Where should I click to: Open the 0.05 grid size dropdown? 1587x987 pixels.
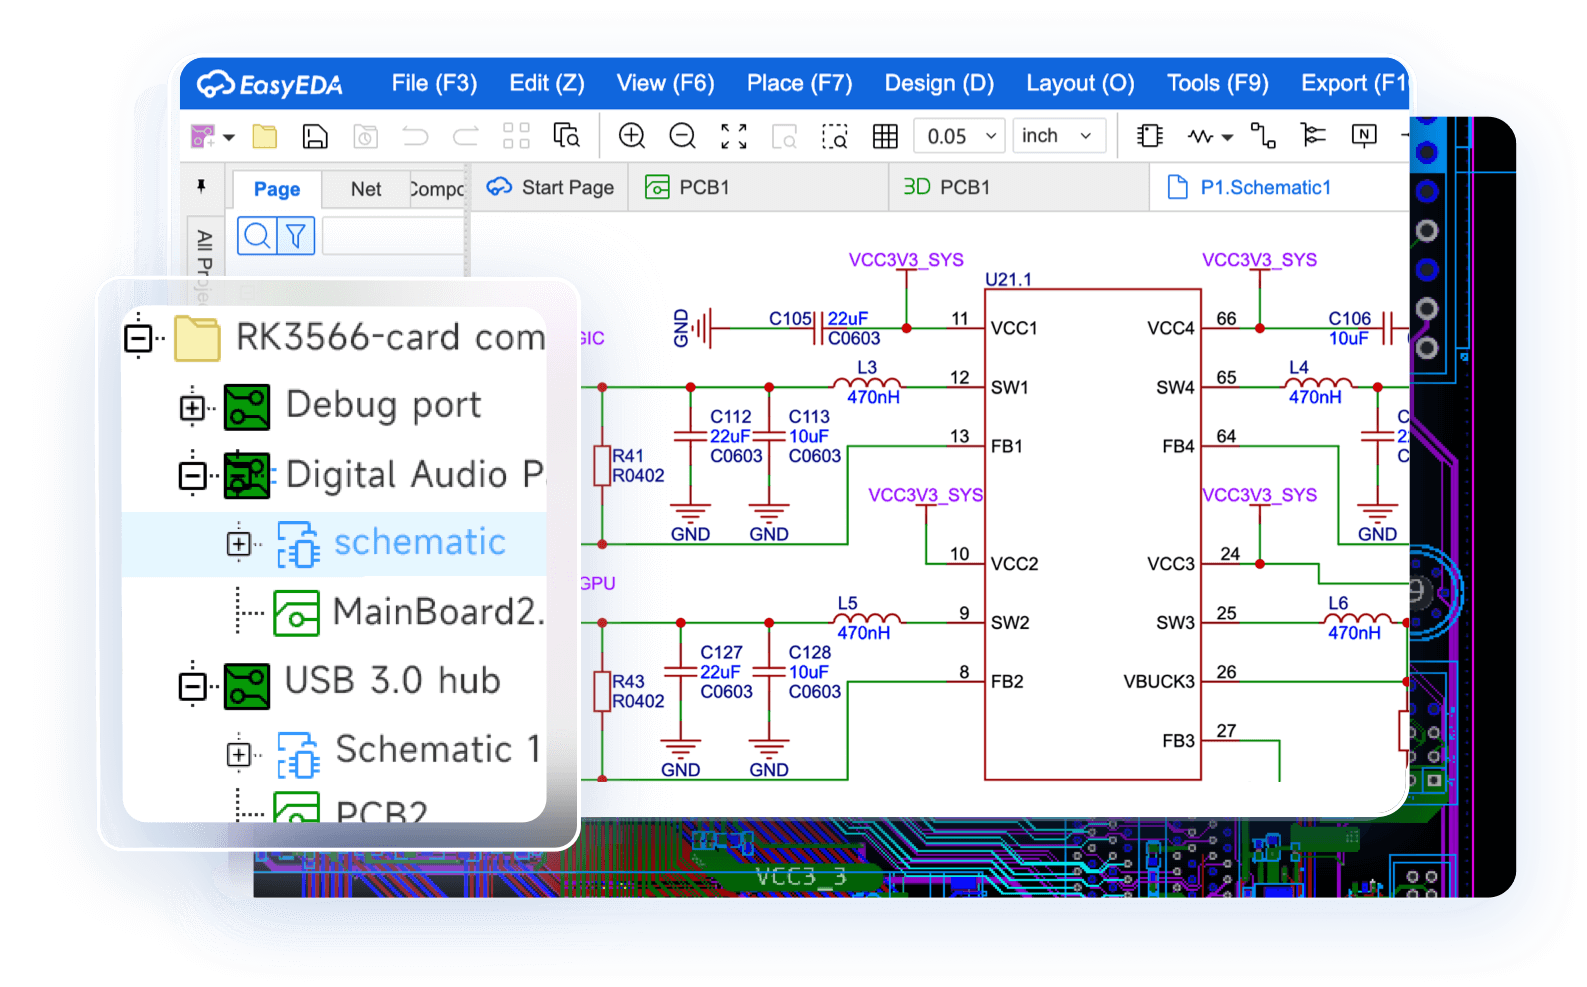point(961,136)
